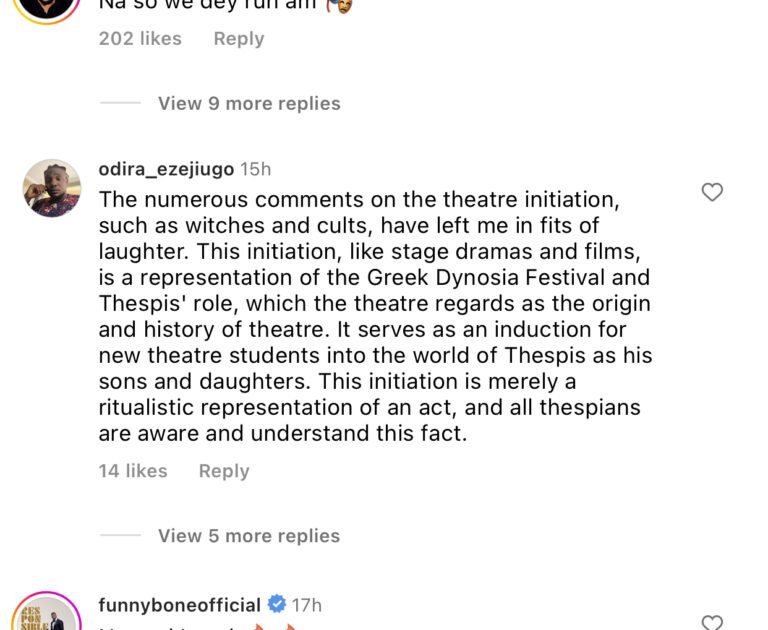Expand View 9 more replies

coord(248,104)
